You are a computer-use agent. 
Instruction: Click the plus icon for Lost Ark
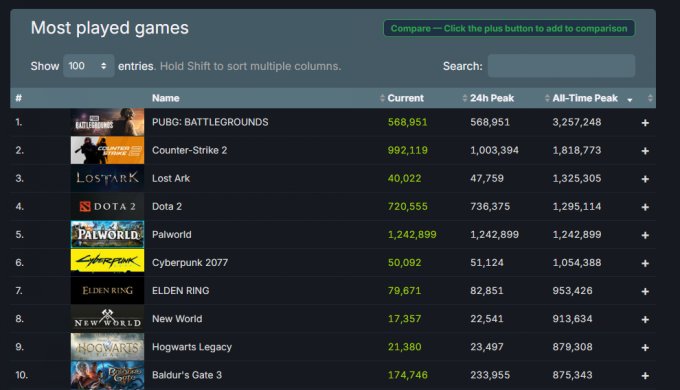tap(645, 179)
